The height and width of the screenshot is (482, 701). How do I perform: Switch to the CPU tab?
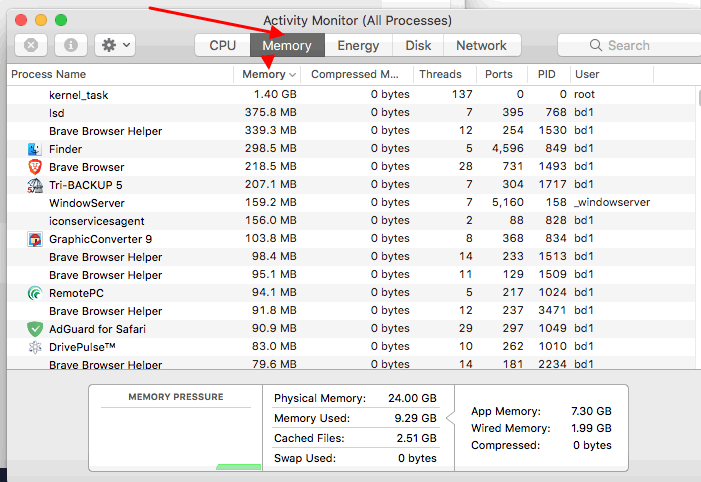[222, 45]
